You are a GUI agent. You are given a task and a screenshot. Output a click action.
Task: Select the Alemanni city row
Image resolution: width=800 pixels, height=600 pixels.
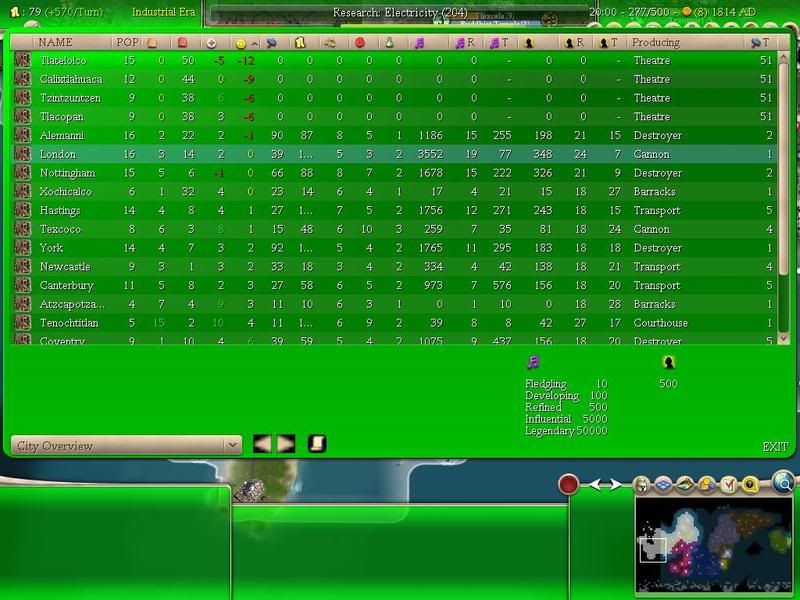pos(394,135)
